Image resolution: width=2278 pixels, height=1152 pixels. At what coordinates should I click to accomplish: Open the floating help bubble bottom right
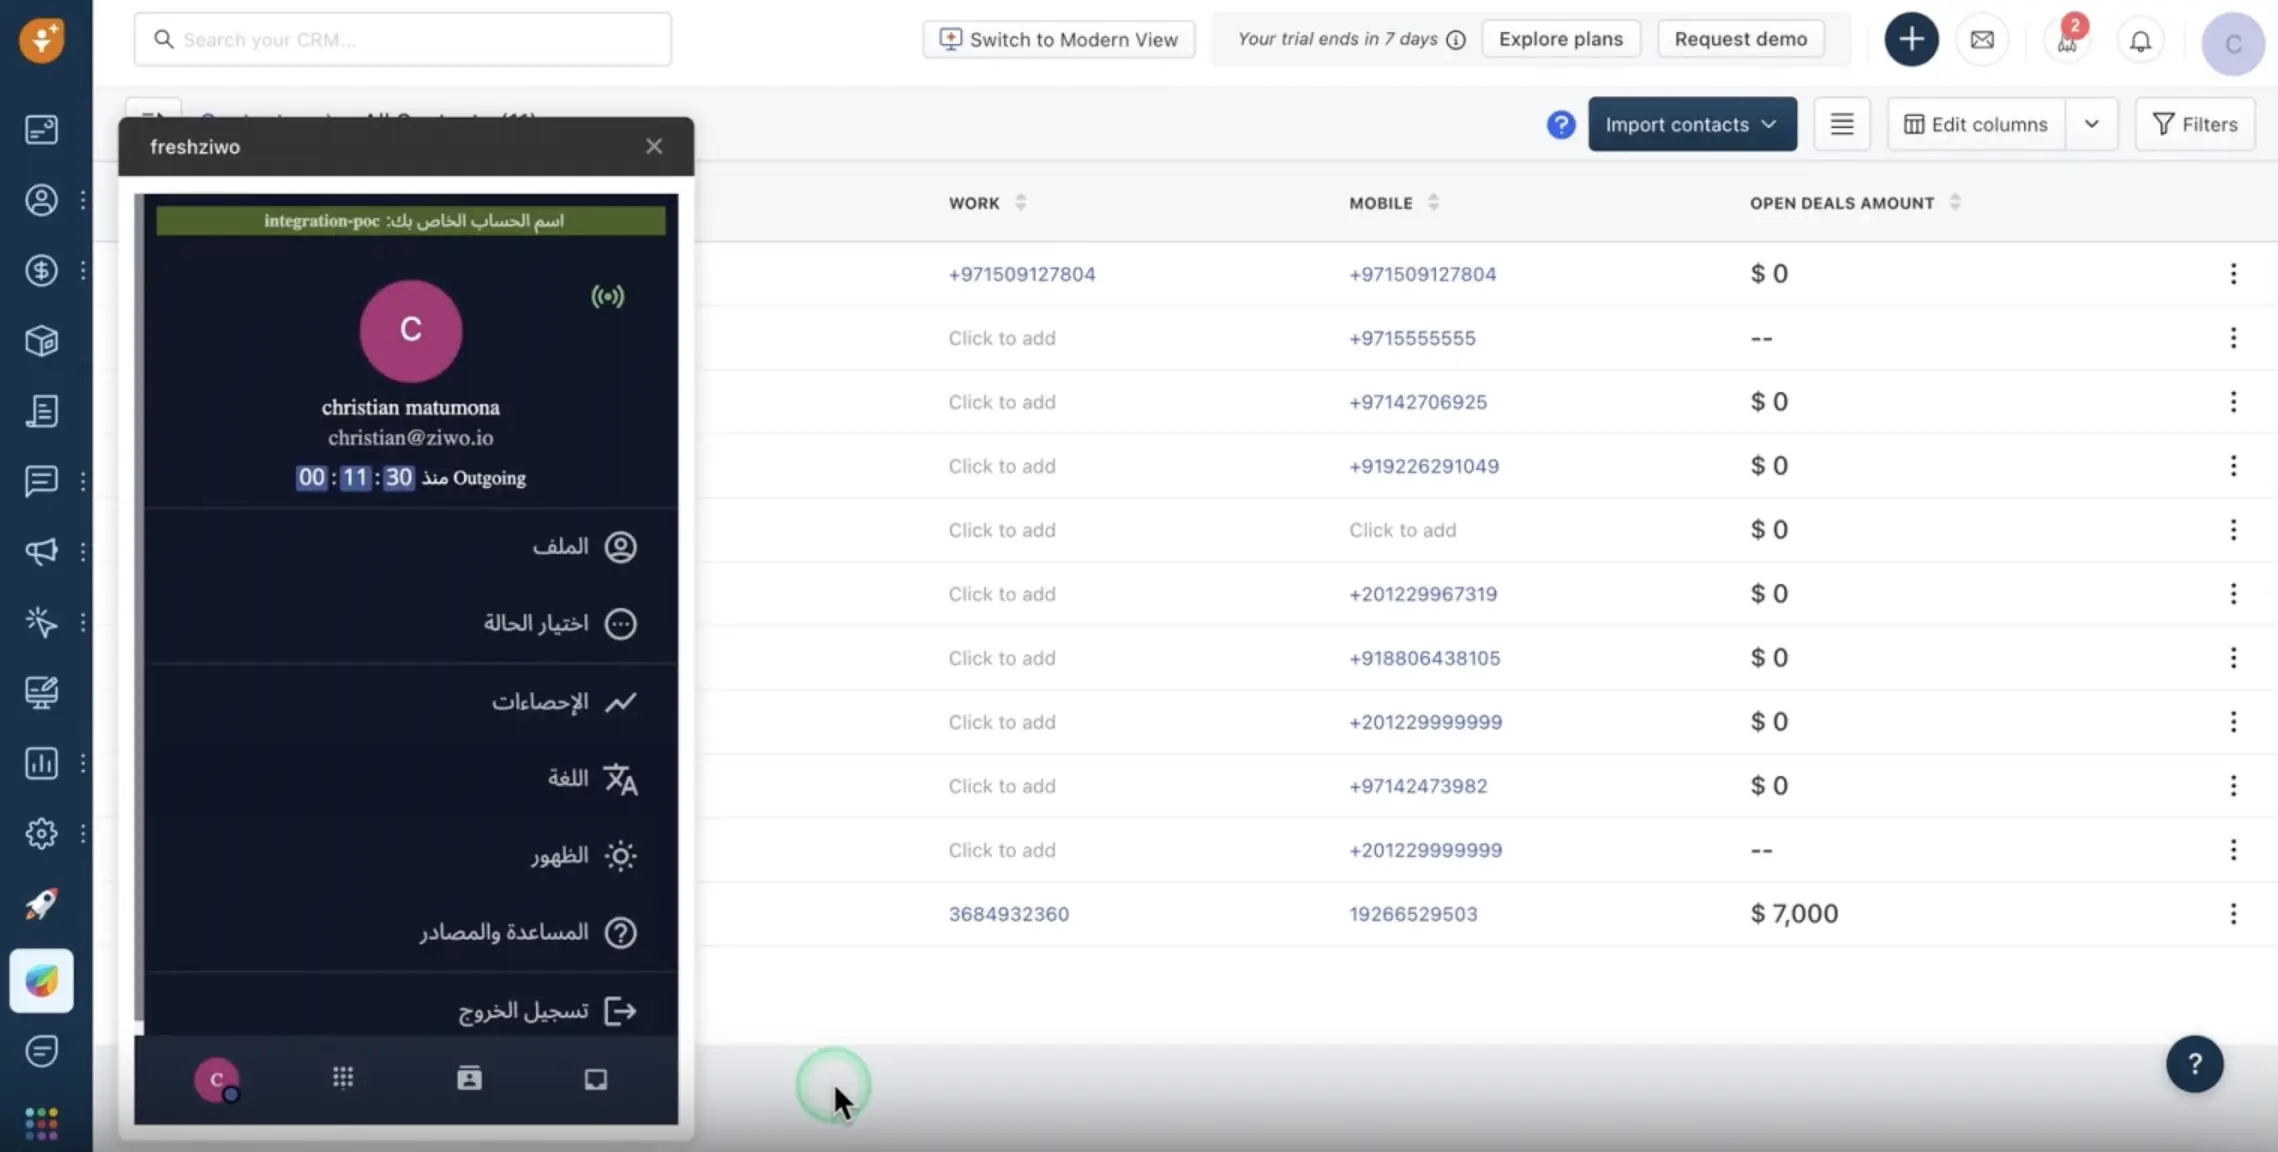[x=2194, y=1064]
